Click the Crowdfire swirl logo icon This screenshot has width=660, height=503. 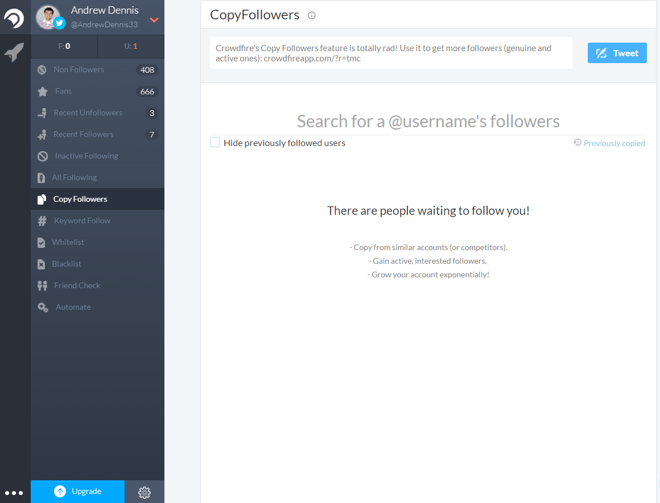click(14, 18)
